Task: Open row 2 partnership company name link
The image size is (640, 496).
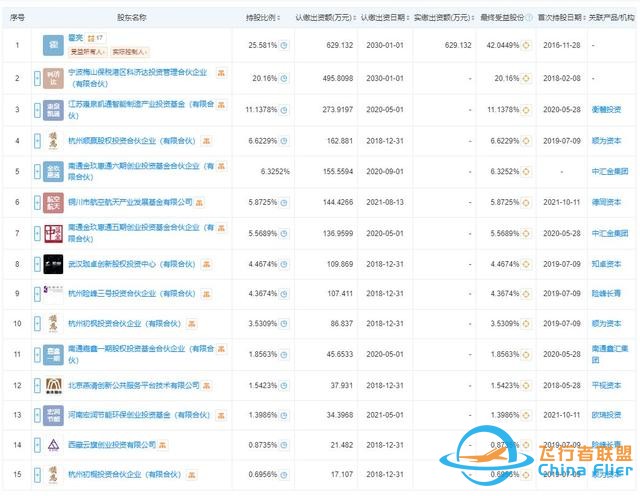Action: tap(138, 78)
